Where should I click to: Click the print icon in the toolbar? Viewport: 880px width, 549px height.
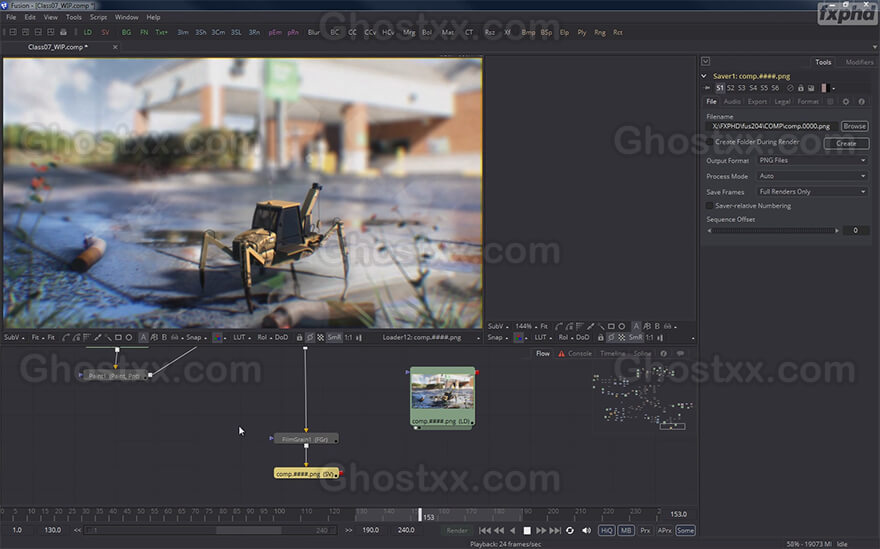(x=63, y=33)
